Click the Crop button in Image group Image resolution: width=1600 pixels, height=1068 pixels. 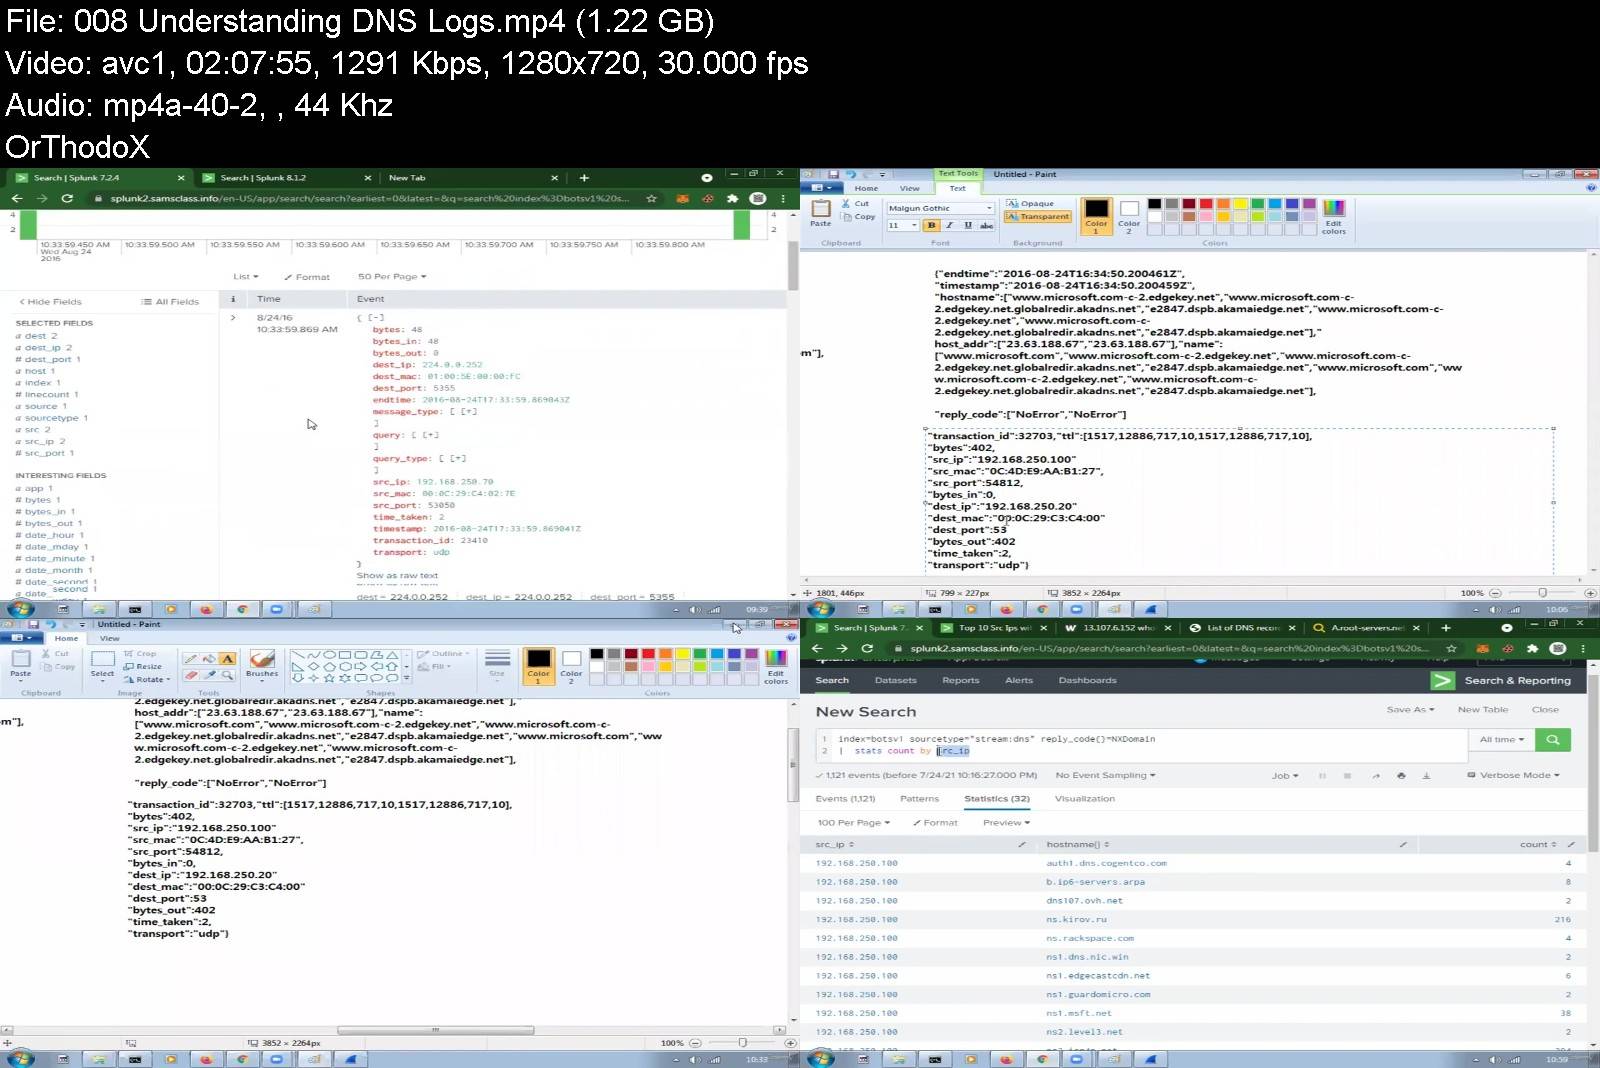(x=141, y=653)
